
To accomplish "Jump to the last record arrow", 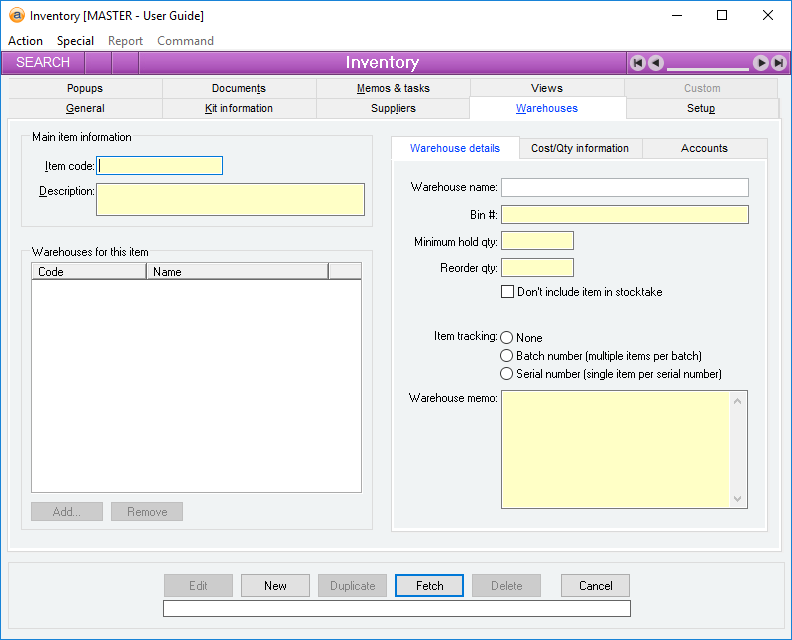I will point(778,63).
